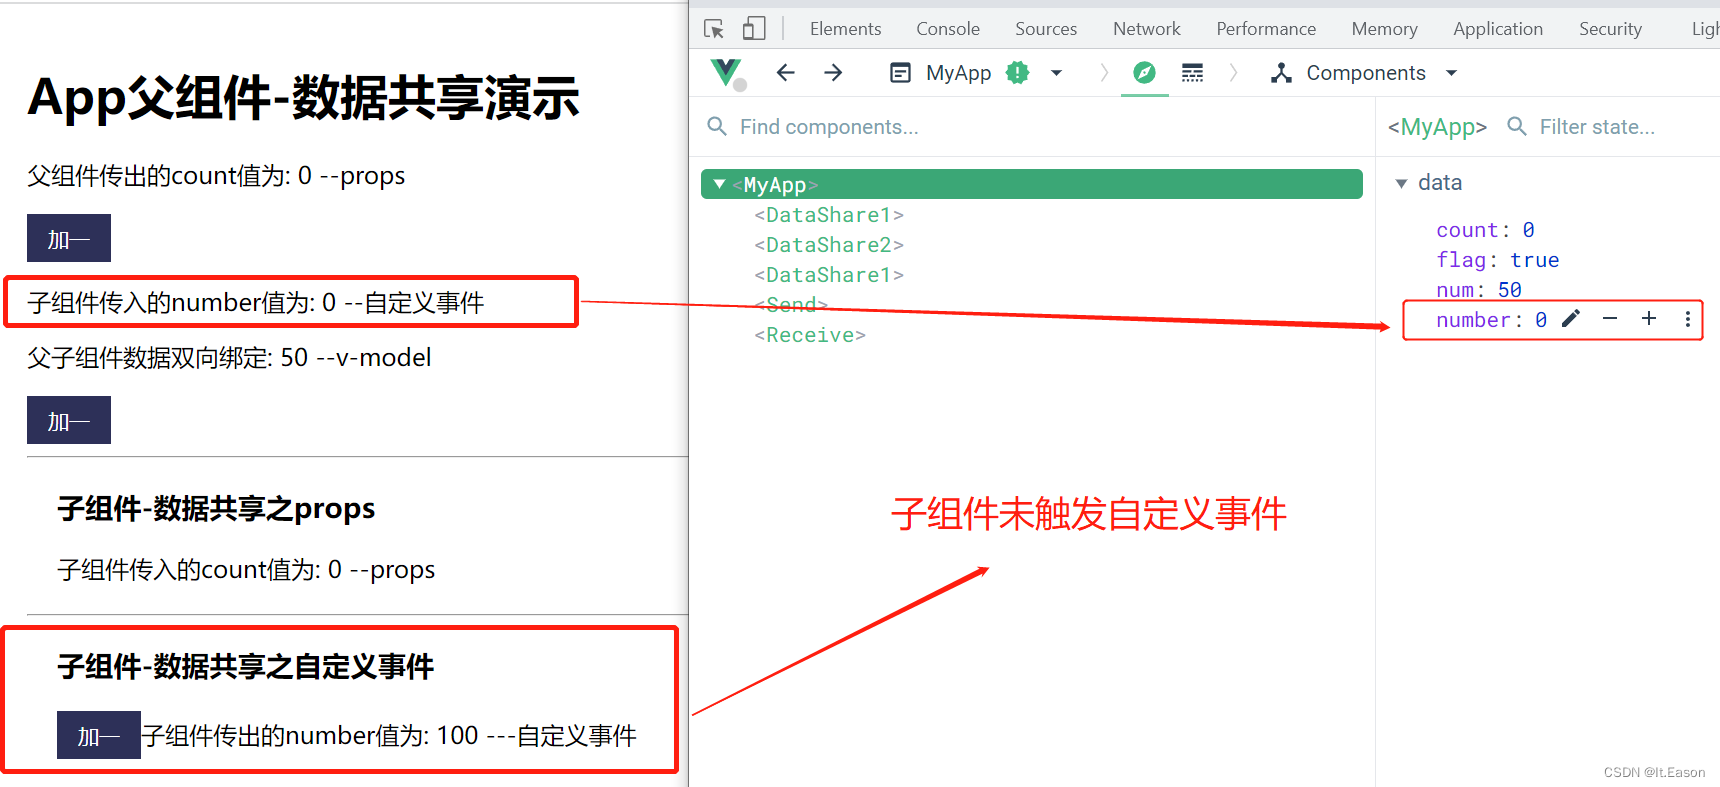Screen dimensions: 1720x787
Task: Switch to the Console tab
Action: (x=948, y=29)
